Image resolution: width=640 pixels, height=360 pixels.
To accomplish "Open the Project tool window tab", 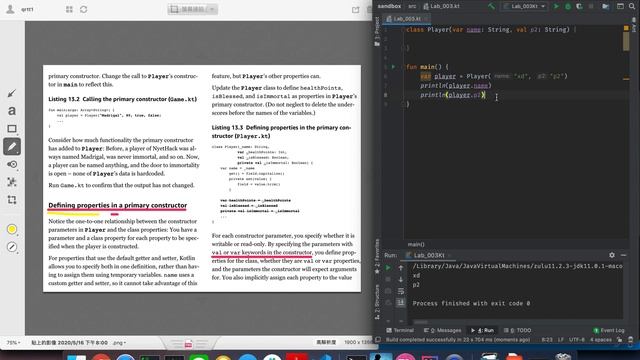I will pos(377,31).
